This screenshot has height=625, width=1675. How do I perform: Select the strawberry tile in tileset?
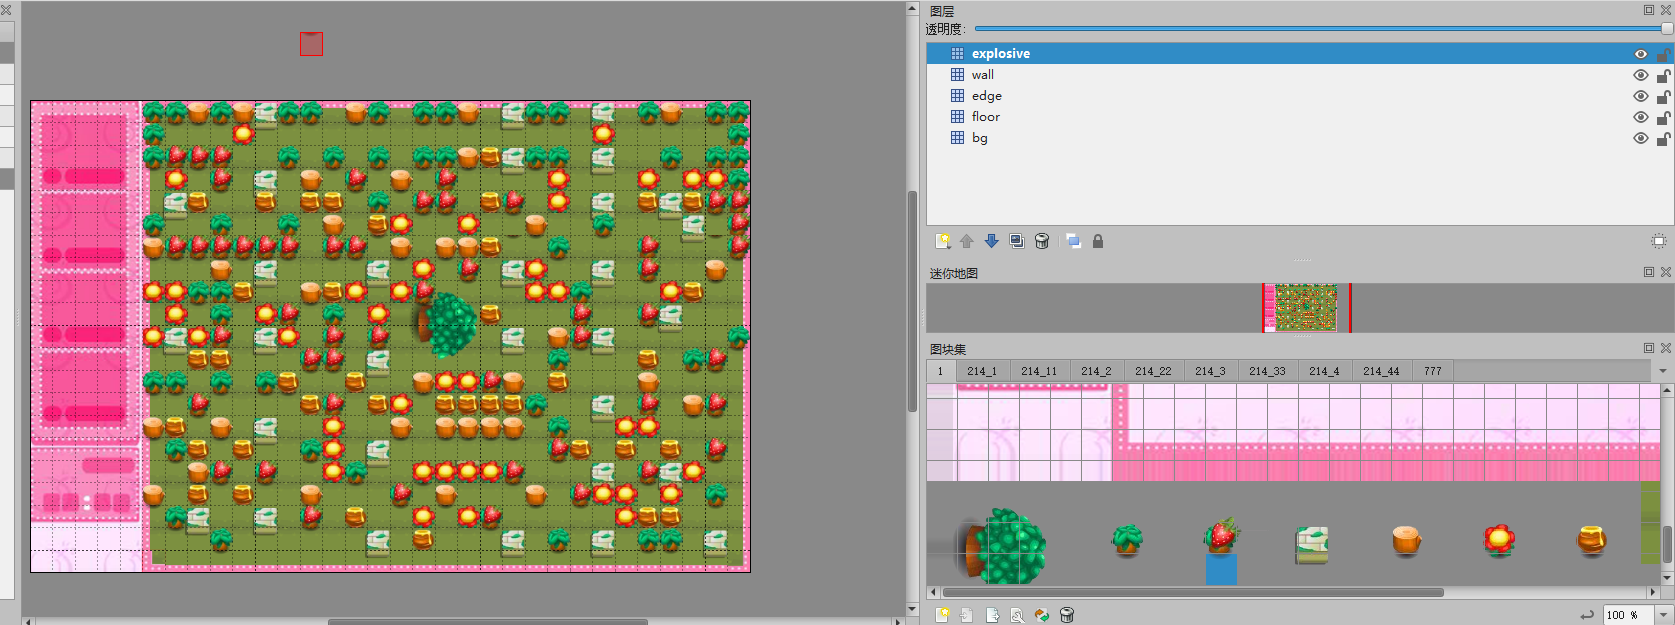point(1220,536)
